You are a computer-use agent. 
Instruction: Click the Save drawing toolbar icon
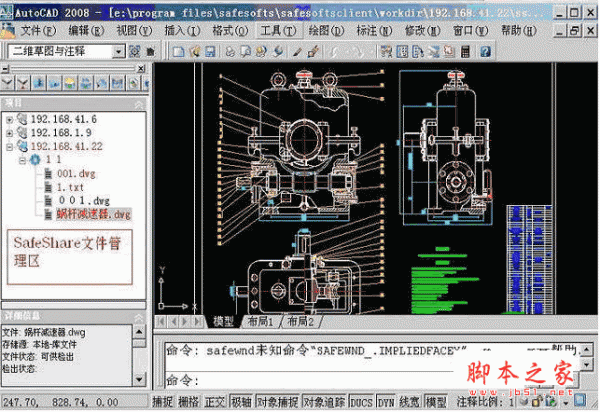click(210, 52)
